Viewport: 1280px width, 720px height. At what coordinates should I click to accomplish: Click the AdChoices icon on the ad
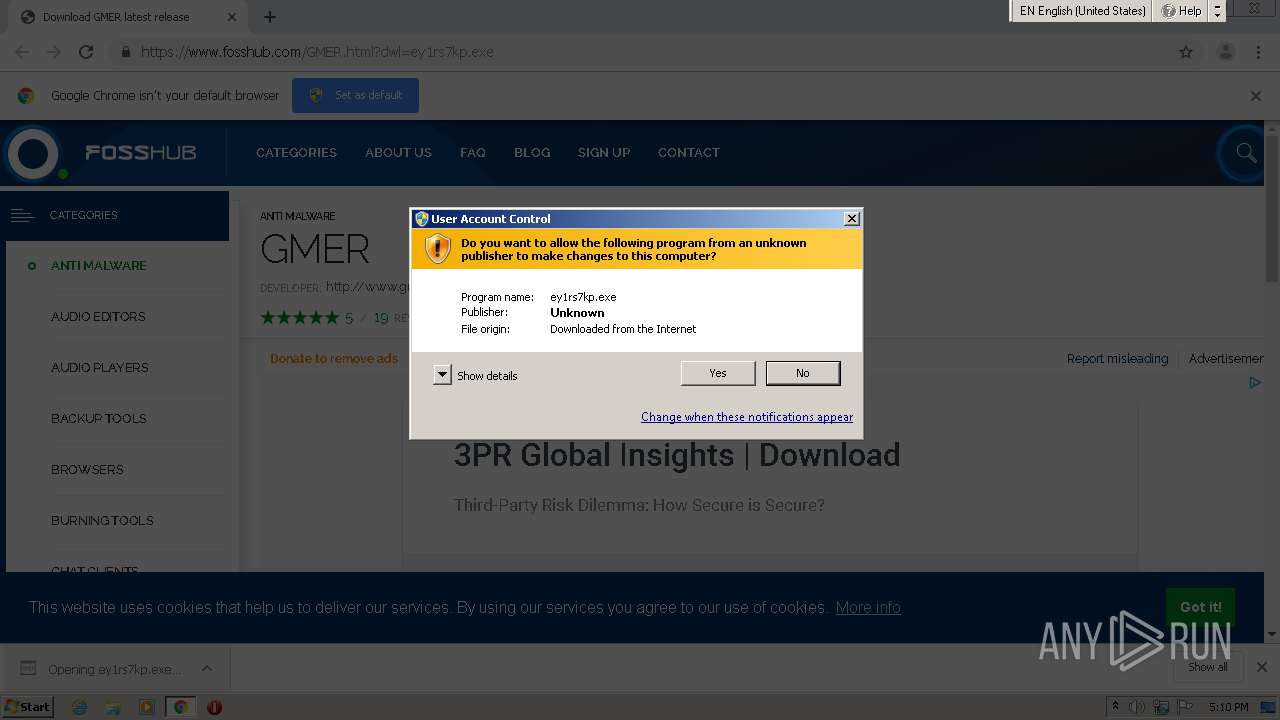pos(1255,382)
